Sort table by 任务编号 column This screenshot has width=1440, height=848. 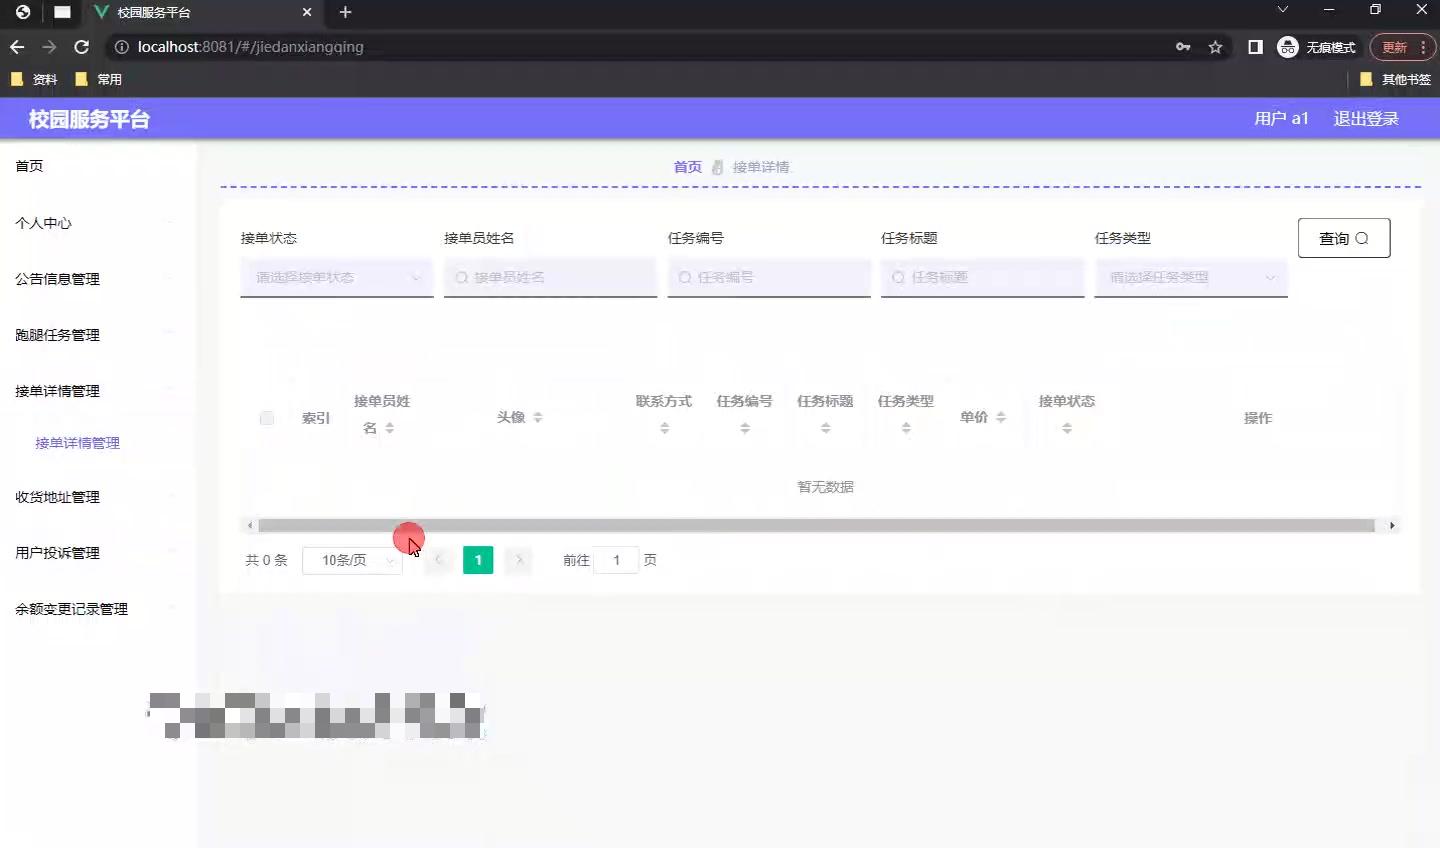[x=745, y=428]
